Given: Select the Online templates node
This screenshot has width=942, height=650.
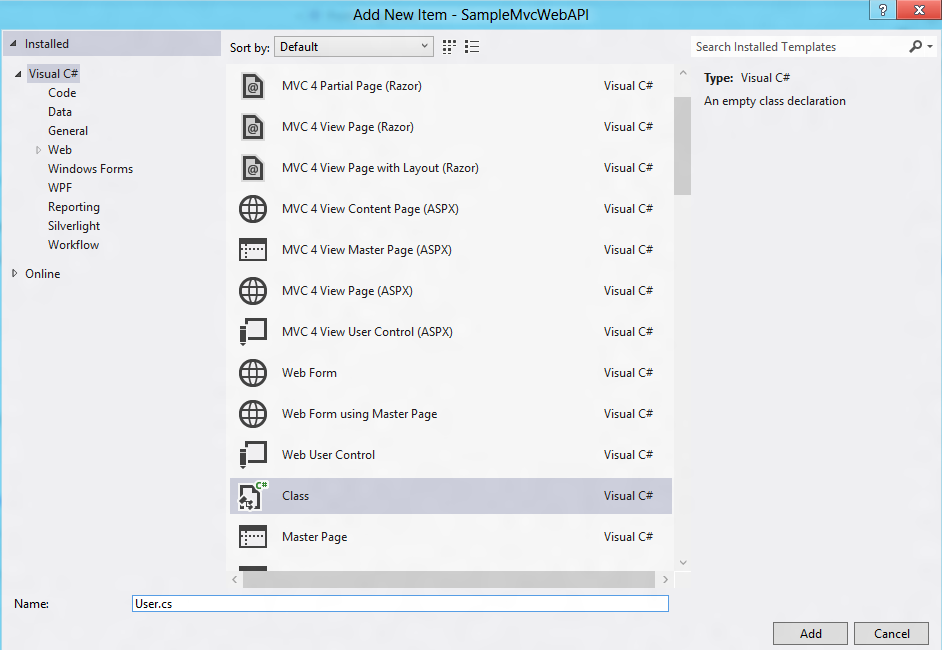Looking at the screenshot, I should tap(42, 274).
